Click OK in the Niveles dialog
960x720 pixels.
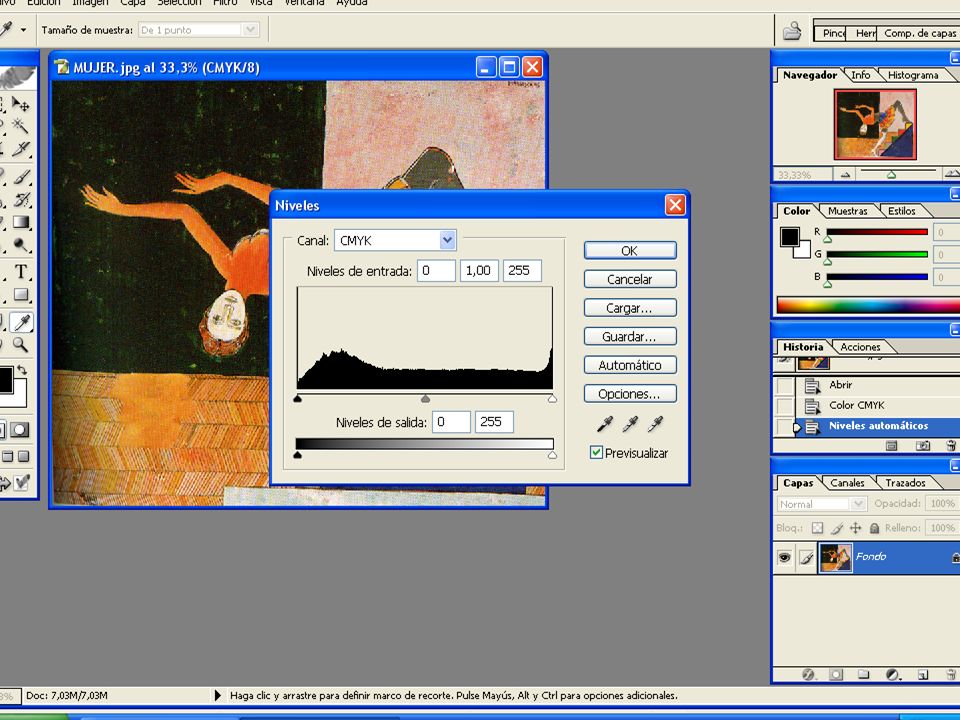(x=630, y=250)
